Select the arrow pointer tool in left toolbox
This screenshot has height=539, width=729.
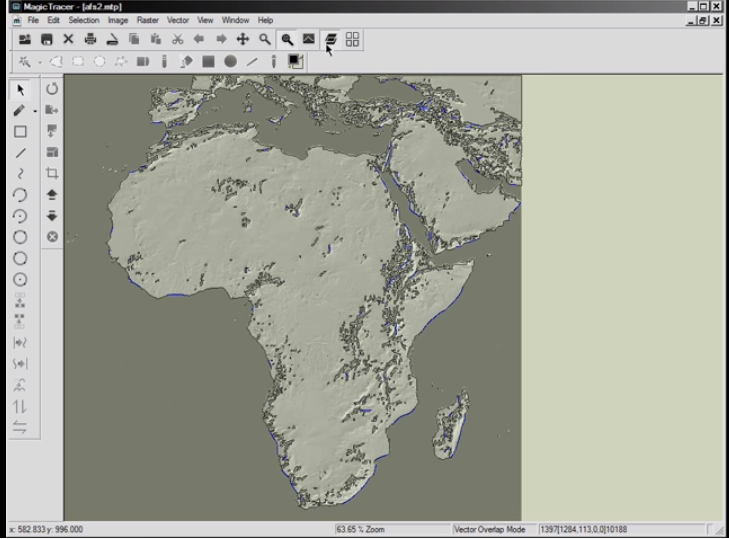tap(20, 90)
